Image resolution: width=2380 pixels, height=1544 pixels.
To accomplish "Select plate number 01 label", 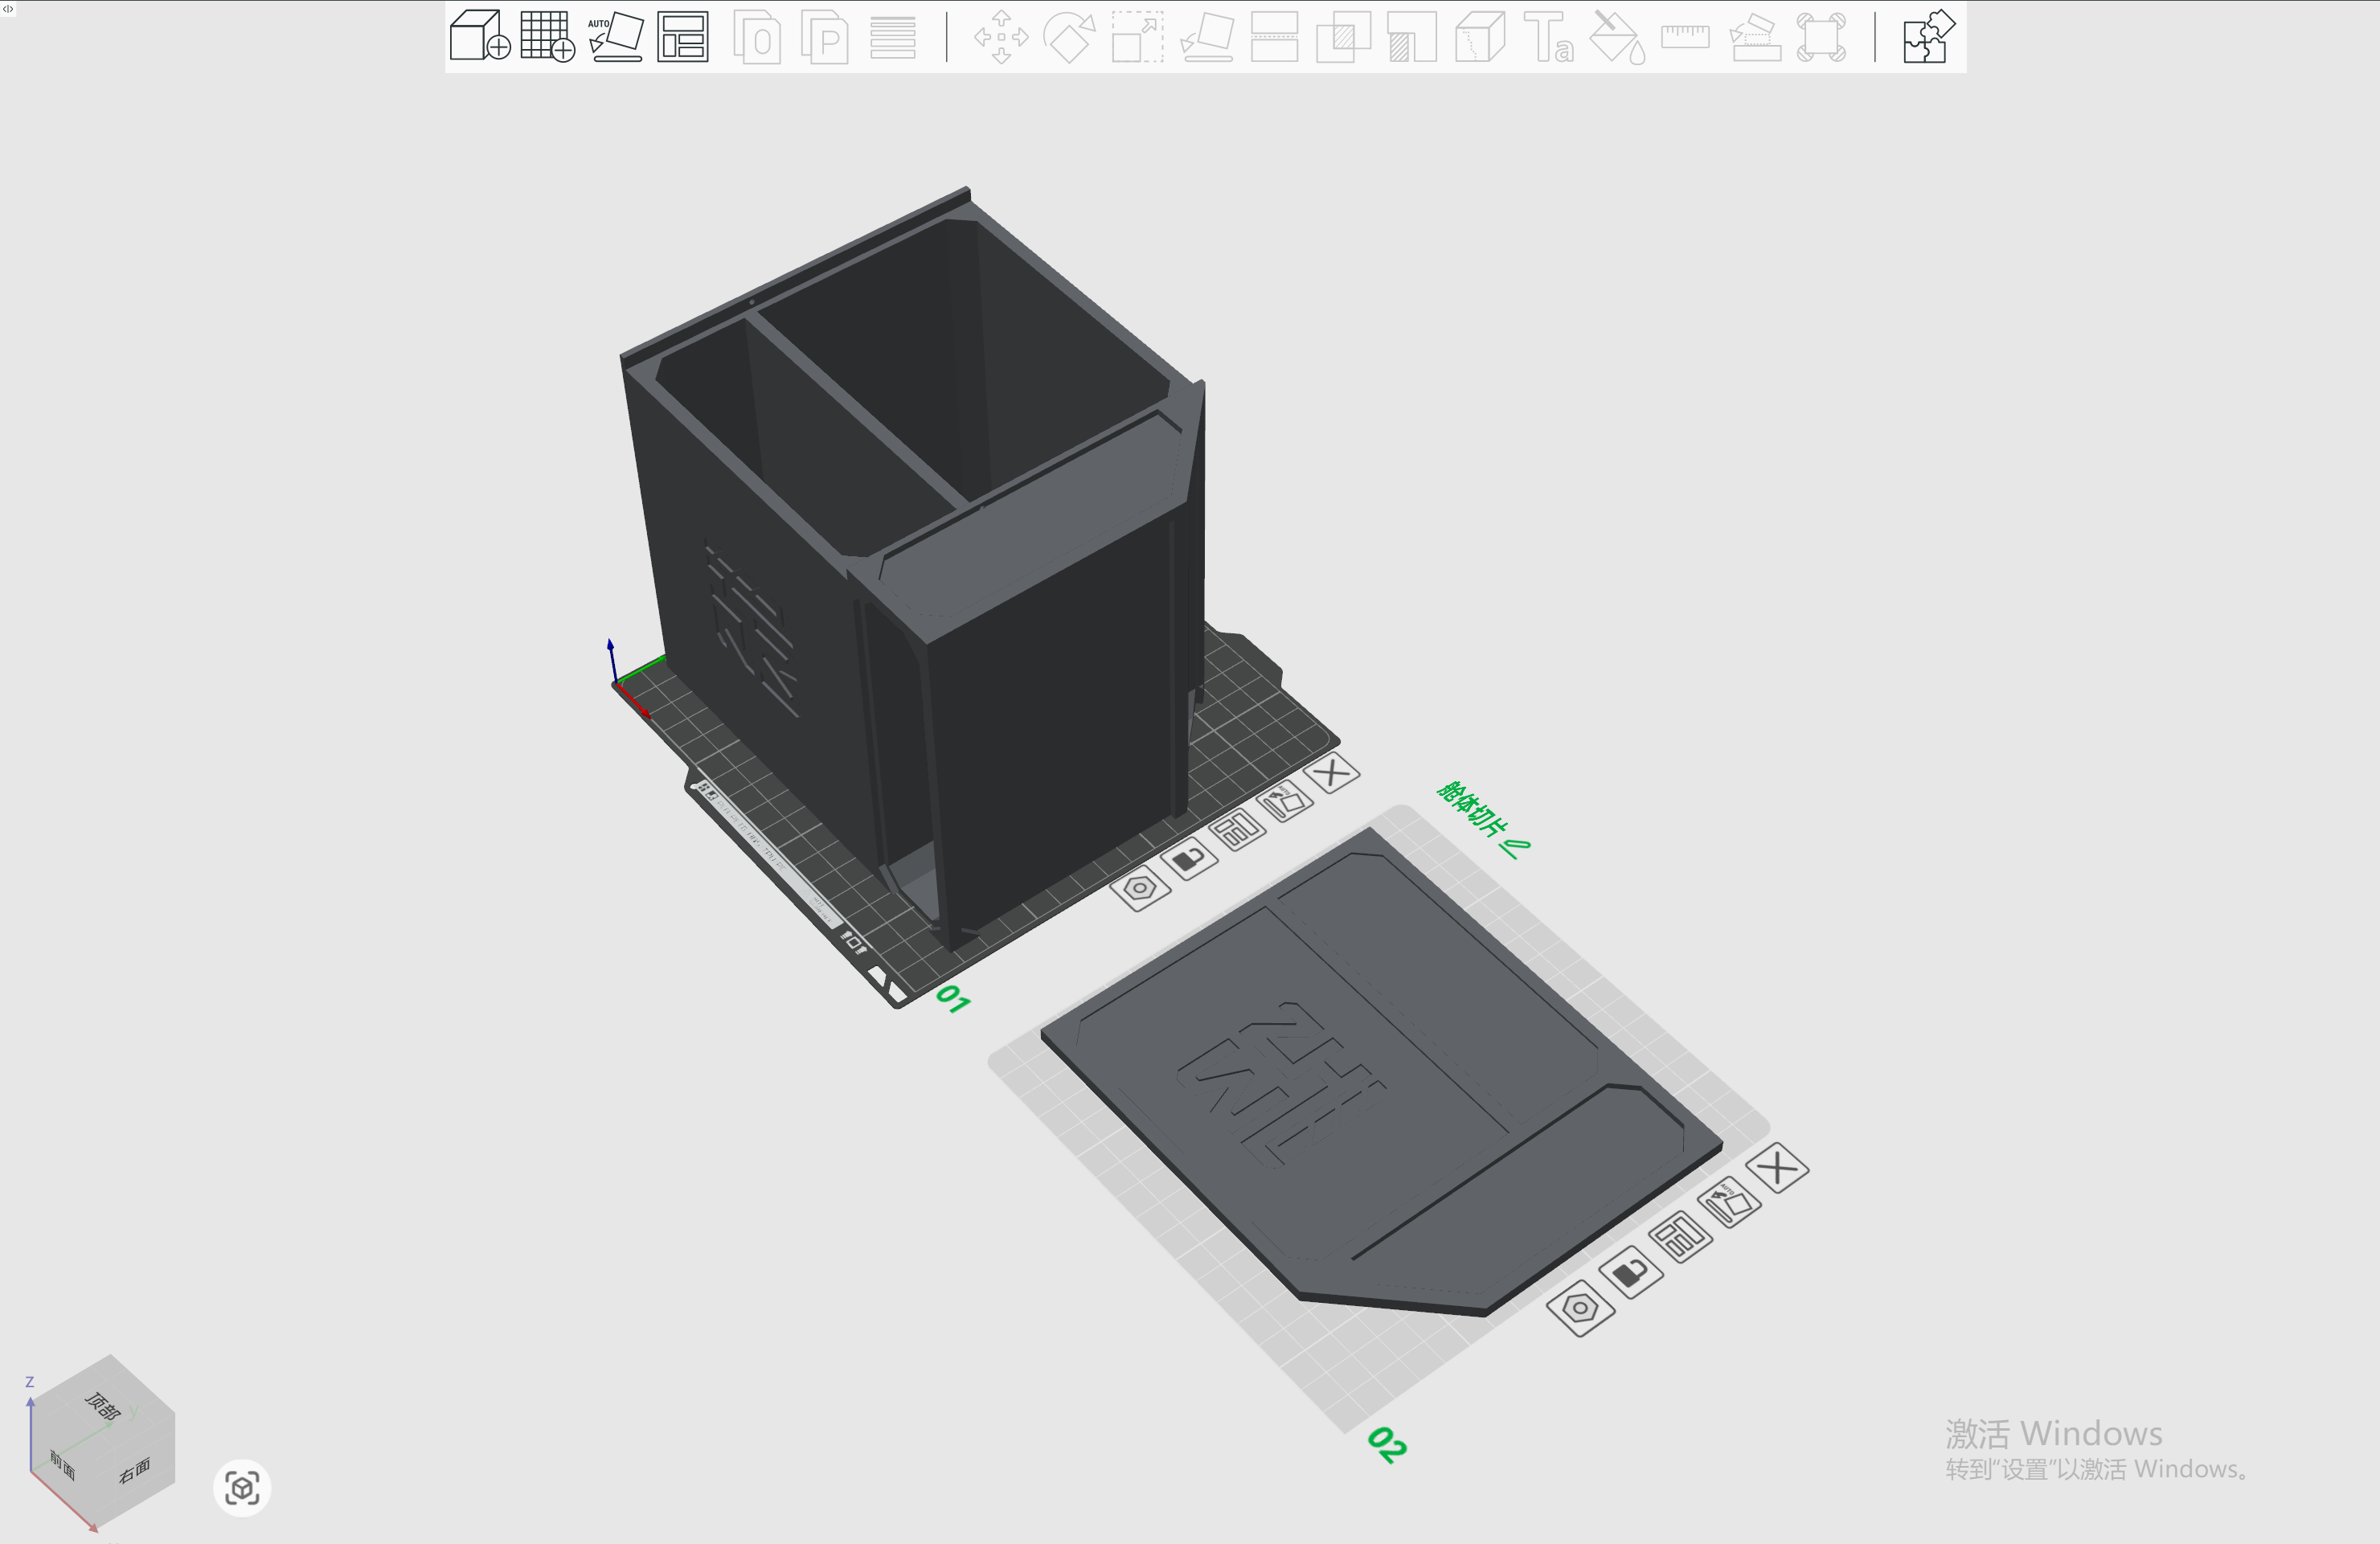I will click(x=953, y=999).
